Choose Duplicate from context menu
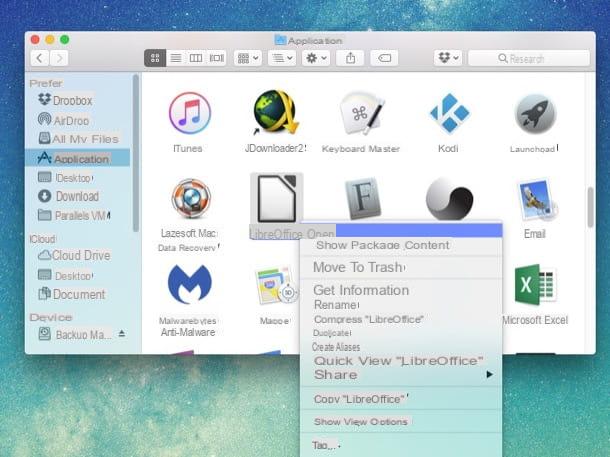This screenshot has height=457, width=610. click(401, 333)
